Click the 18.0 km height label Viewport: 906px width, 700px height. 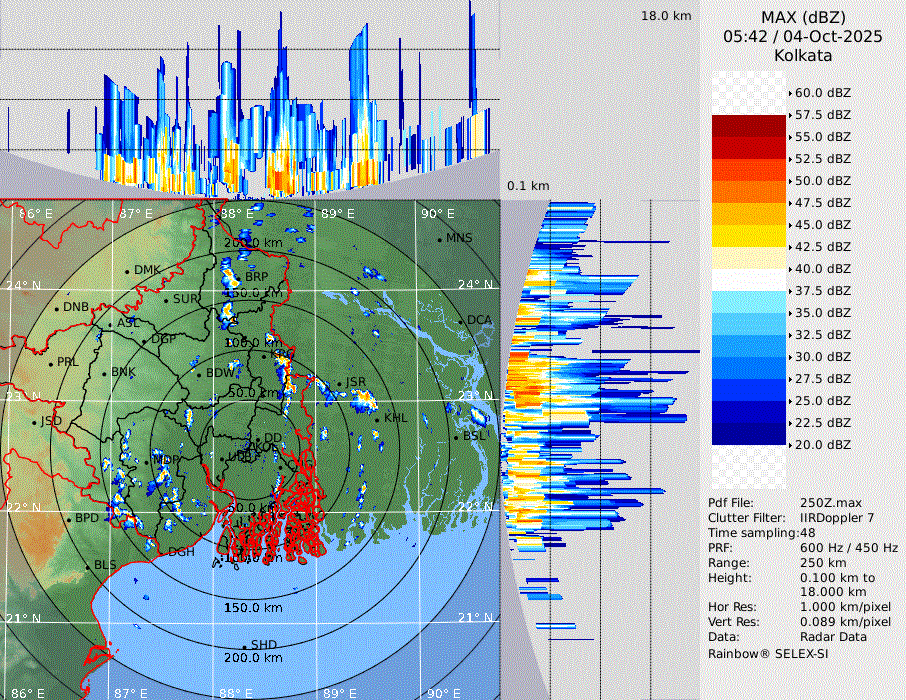click(x=666, y=16)
